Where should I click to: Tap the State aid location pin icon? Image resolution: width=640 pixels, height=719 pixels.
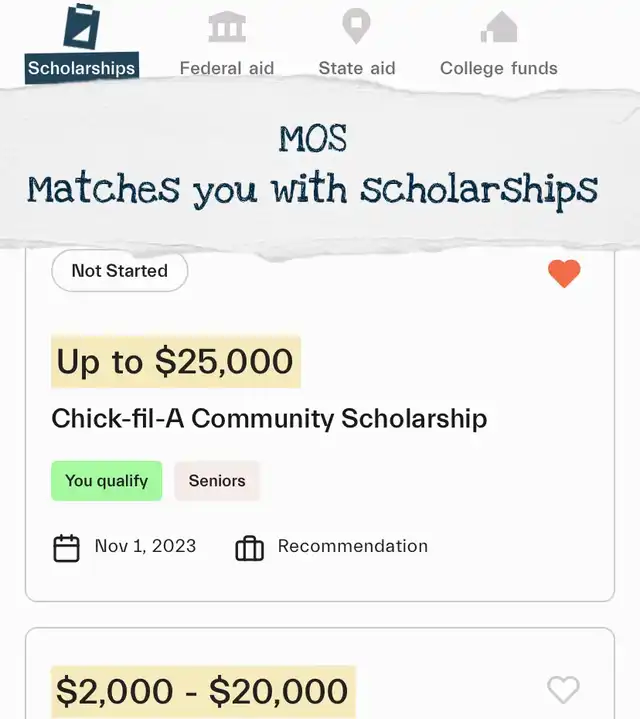(356, 26)
